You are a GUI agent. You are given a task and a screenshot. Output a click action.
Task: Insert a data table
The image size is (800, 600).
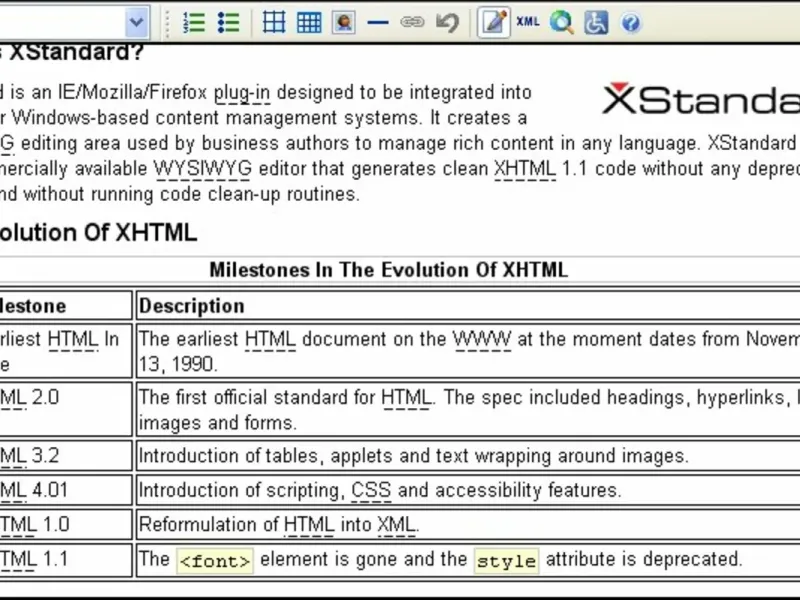click(x=309, y=22)
